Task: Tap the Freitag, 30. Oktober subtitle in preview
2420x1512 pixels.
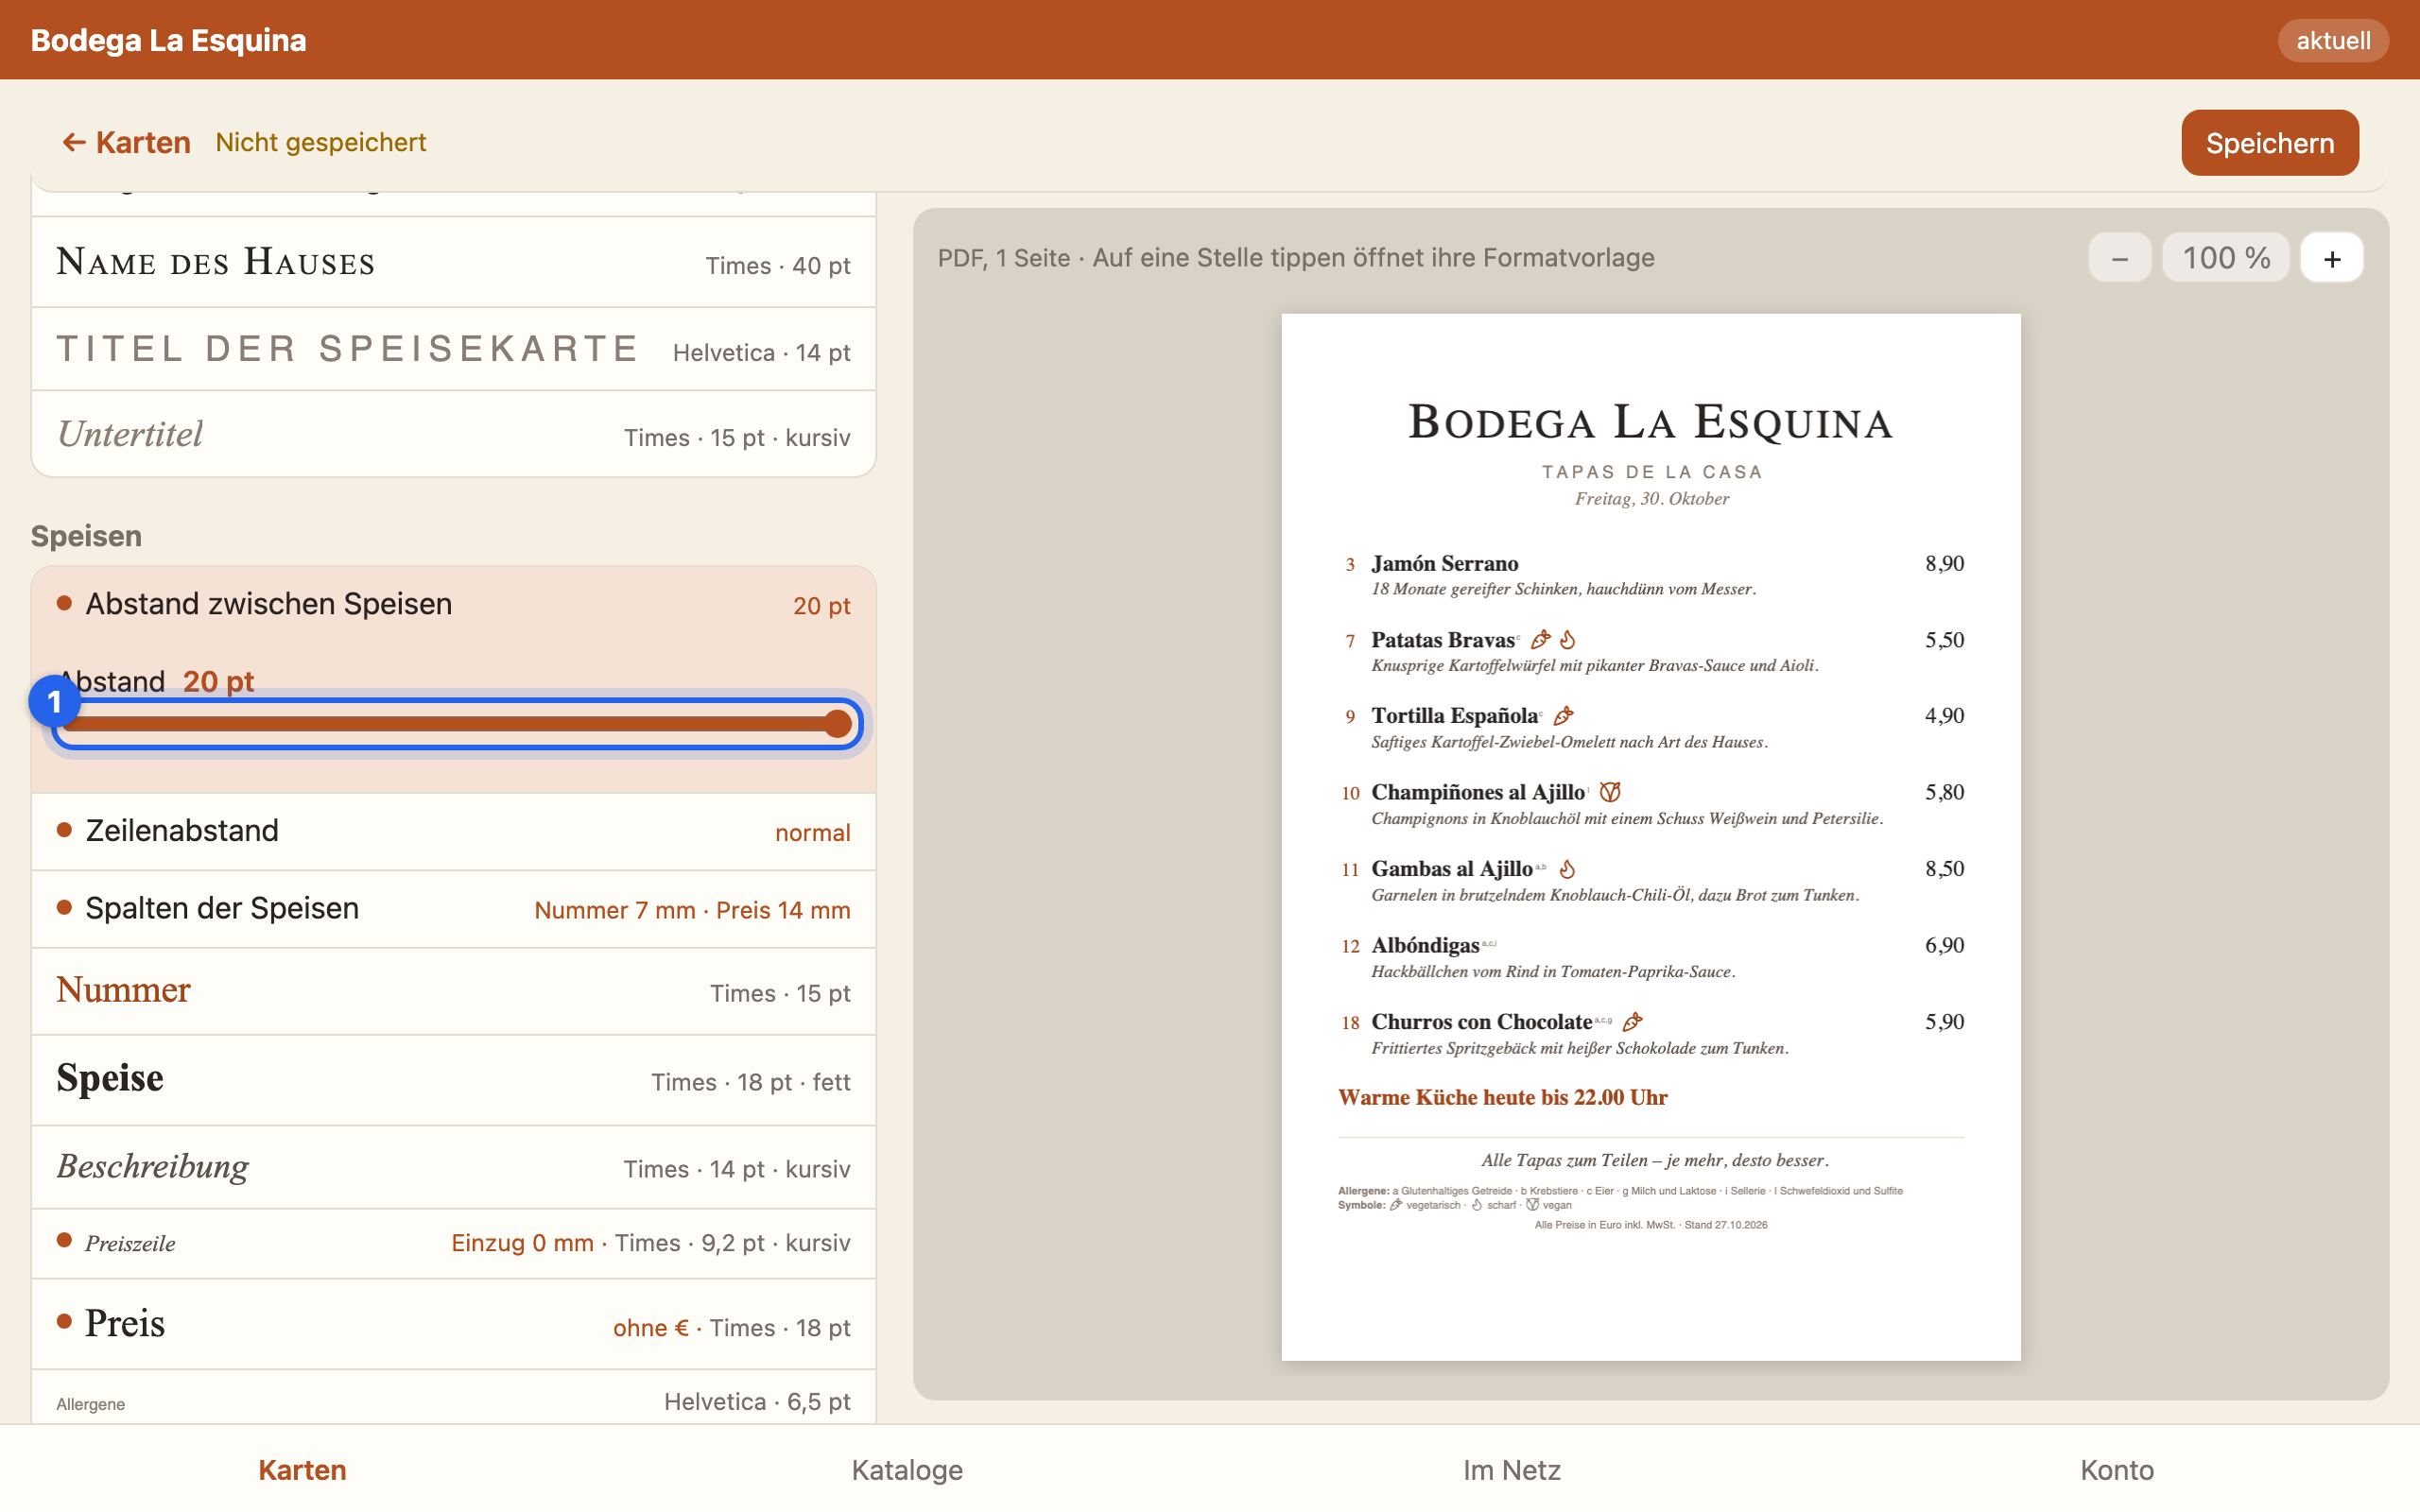Action: (1651, 499)
